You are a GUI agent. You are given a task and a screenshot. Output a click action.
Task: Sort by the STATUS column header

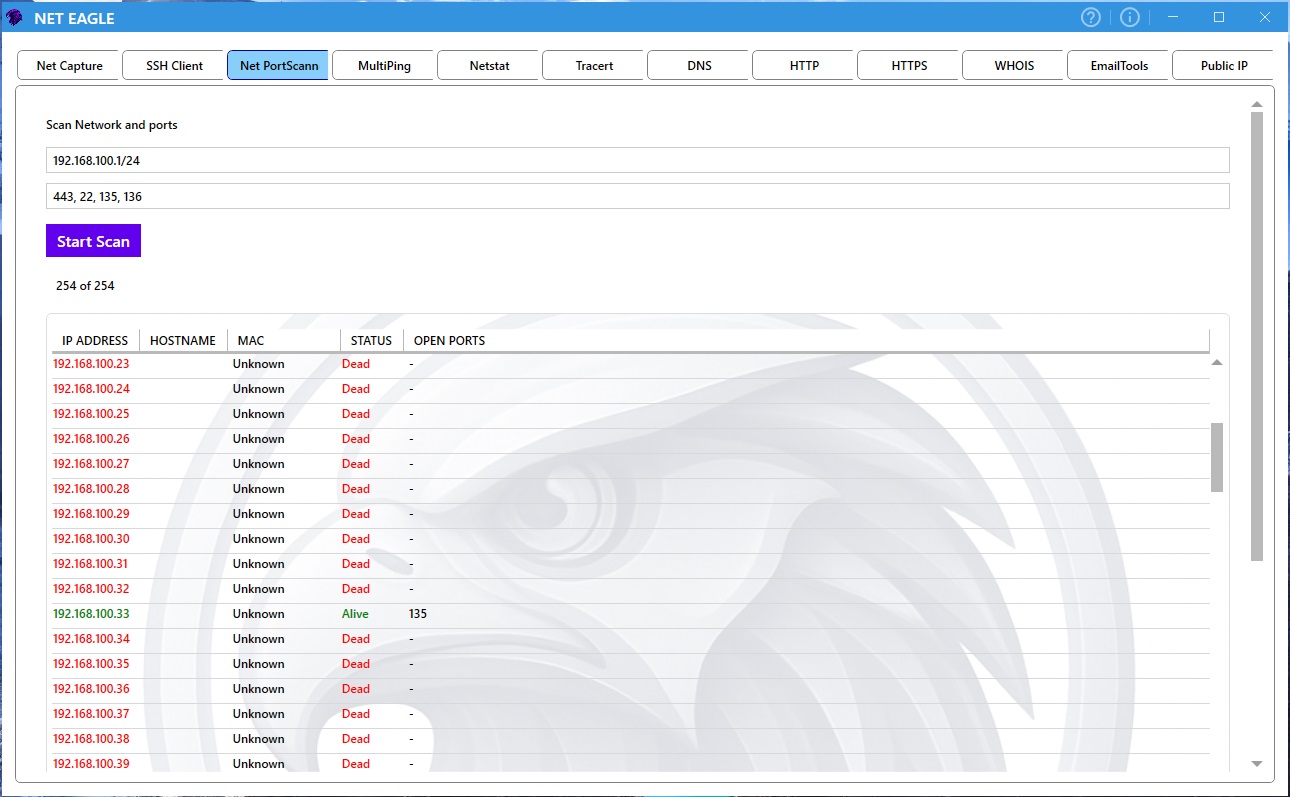point(371,341)
